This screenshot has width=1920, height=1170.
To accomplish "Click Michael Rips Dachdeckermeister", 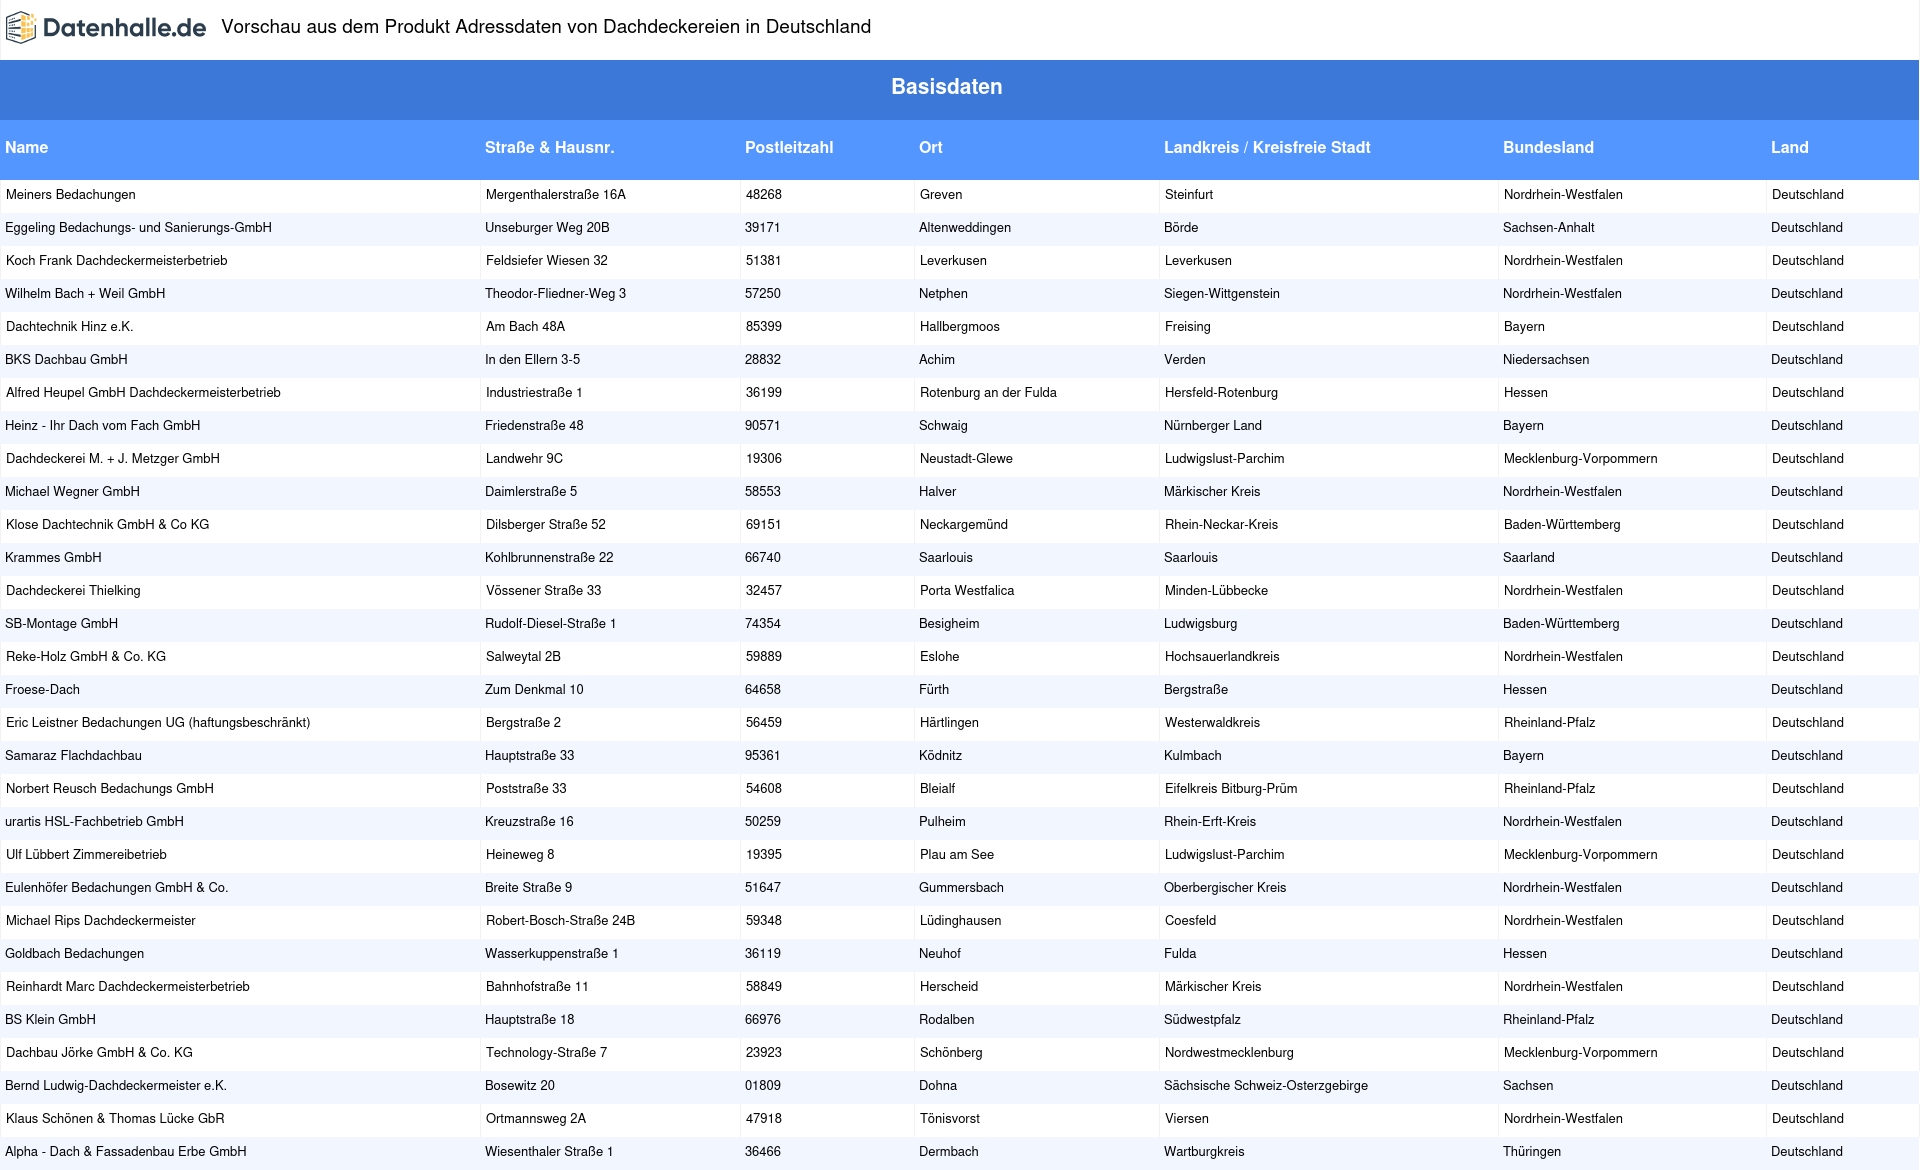I will [101, 921].
